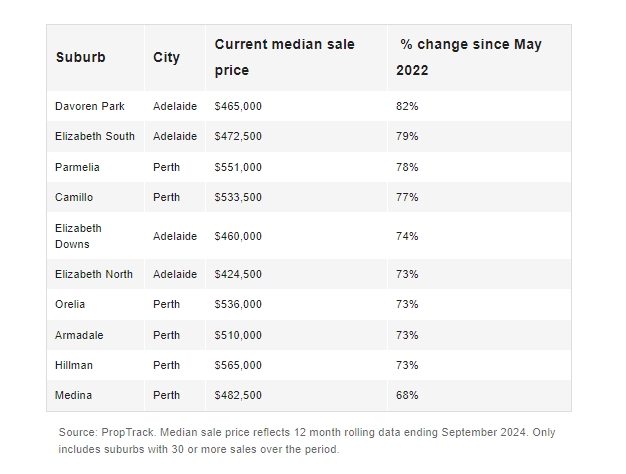Click the City column header
This screenshot has height=474, width=626.
point(166,57)
